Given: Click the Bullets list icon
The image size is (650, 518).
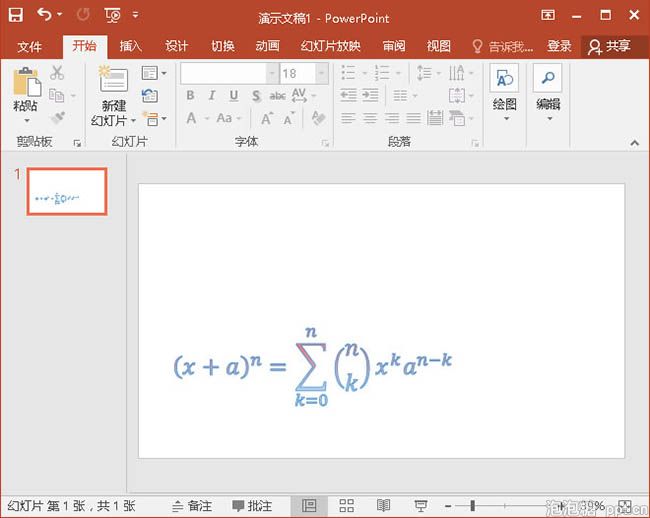Looking at the screenshot, I should (x=348, y=73).
